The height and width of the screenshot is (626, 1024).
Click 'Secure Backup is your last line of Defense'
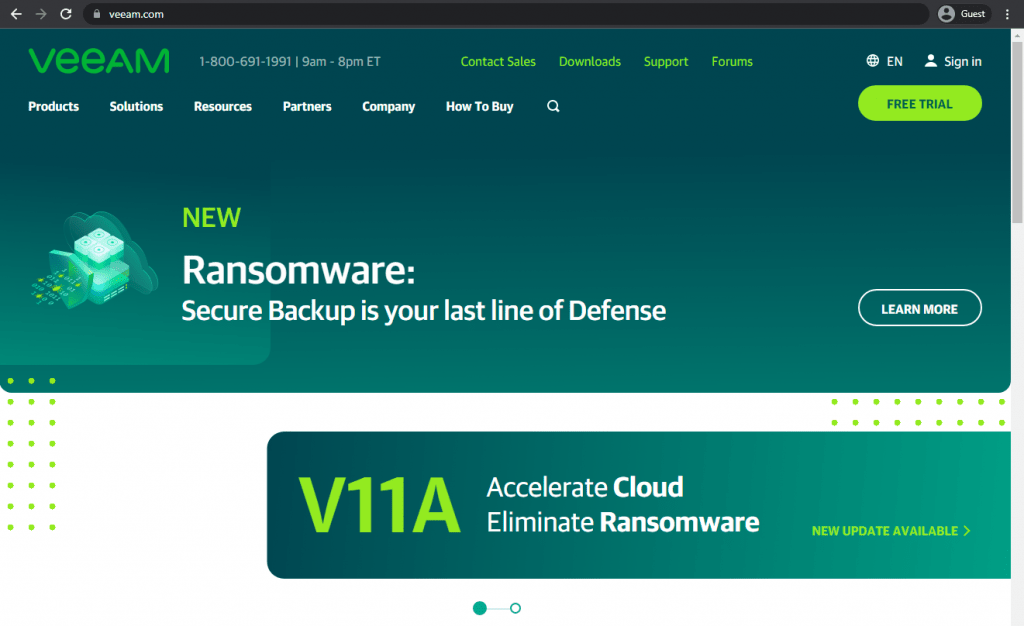click(424, 311)
